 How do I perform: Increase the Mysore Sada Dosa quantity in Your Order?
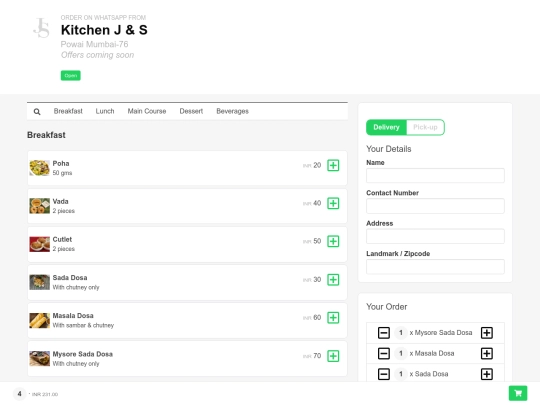tap(487, 333)
